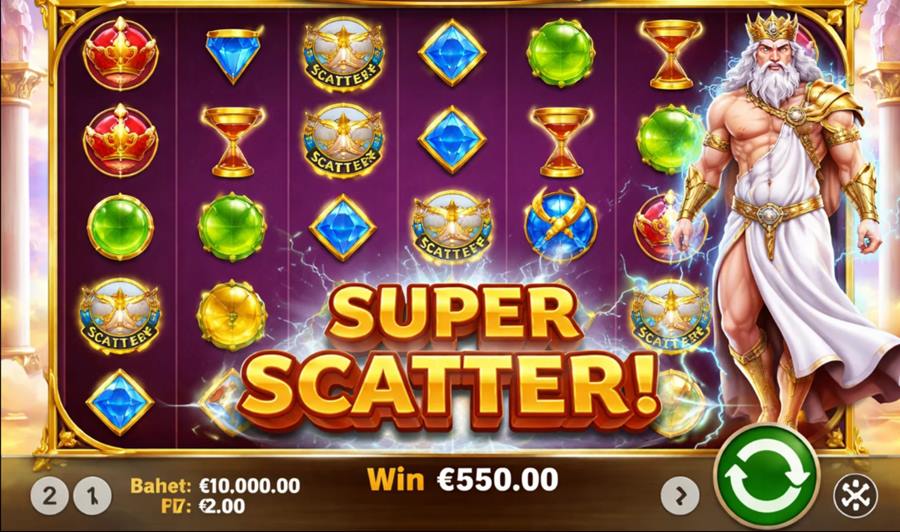Open the crossed-tools settings icon

pyautogui.click(x=855, y=495)
